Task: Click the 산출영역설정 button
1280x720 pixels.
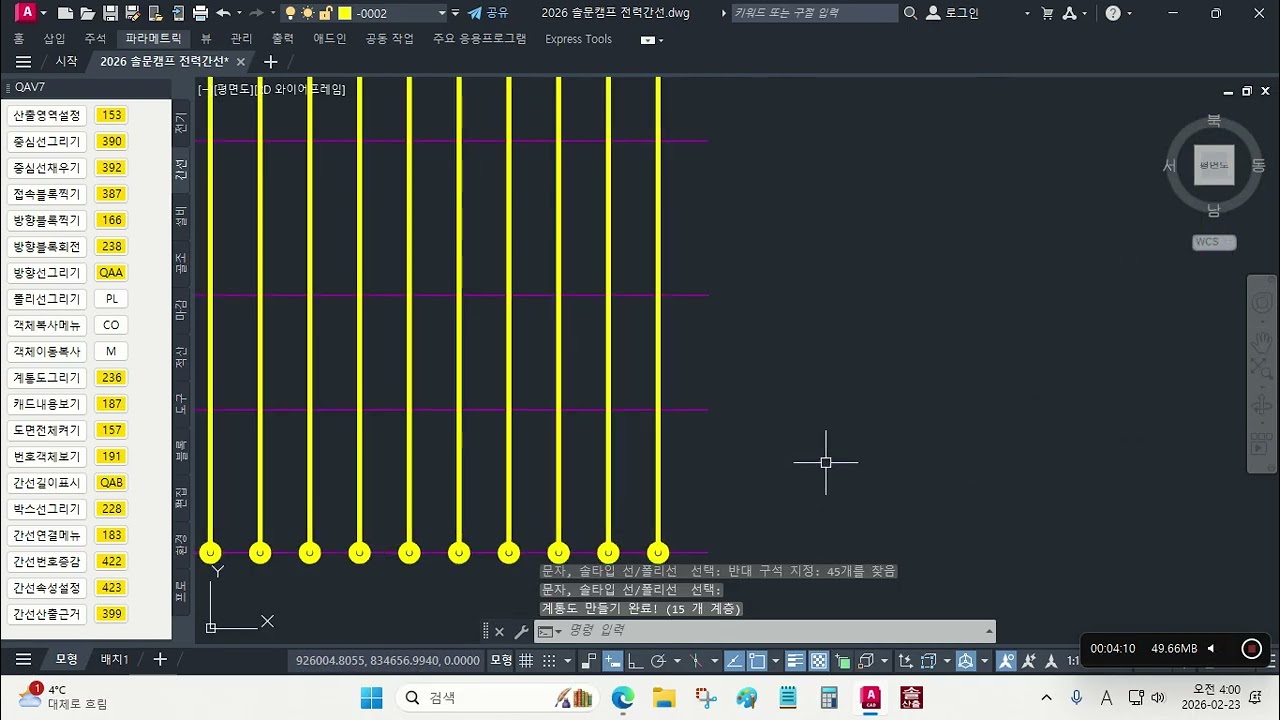Action: (x=46, y=115)
